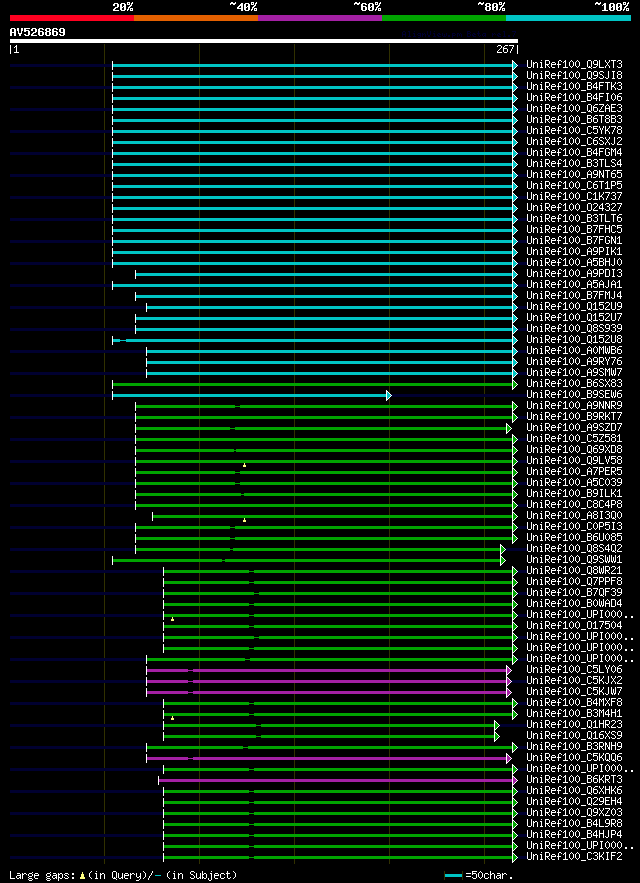Select the UniRef100_B3RNH9 label
640x883 pixels.
pyautogui.click(x=574, y=747)
